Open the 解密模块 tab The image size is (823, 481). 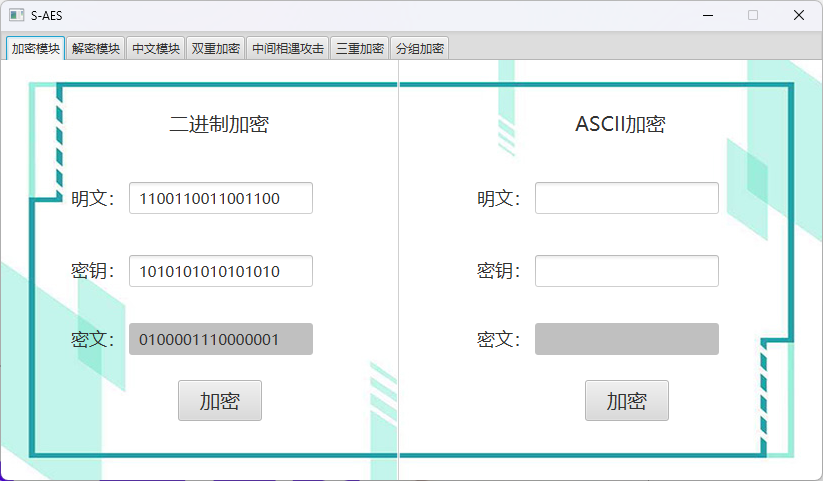96,48
